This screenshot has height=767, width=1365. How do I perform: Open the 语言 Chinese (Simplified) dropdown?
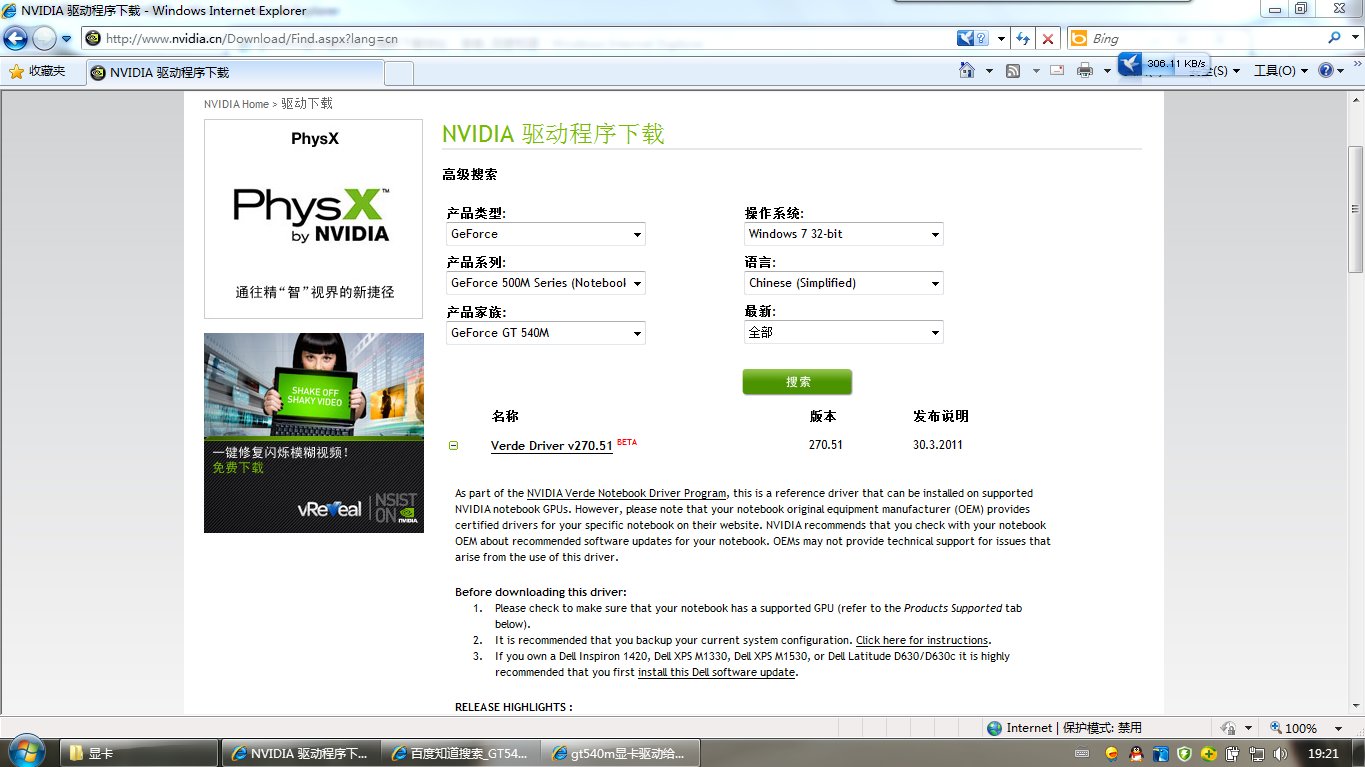pyautogui.click(x=843, y=283)
